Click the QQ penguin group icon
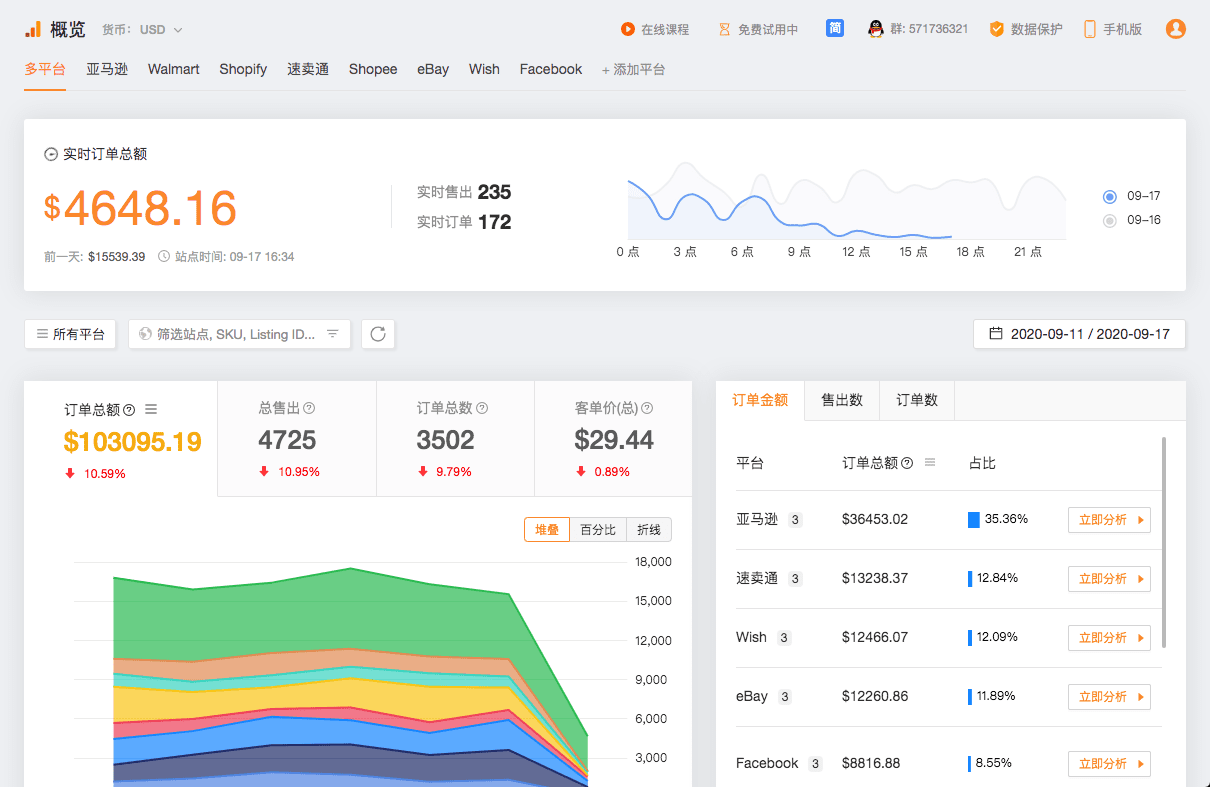This screenshot has height=787, width=1210. click(x=876, y=29)
